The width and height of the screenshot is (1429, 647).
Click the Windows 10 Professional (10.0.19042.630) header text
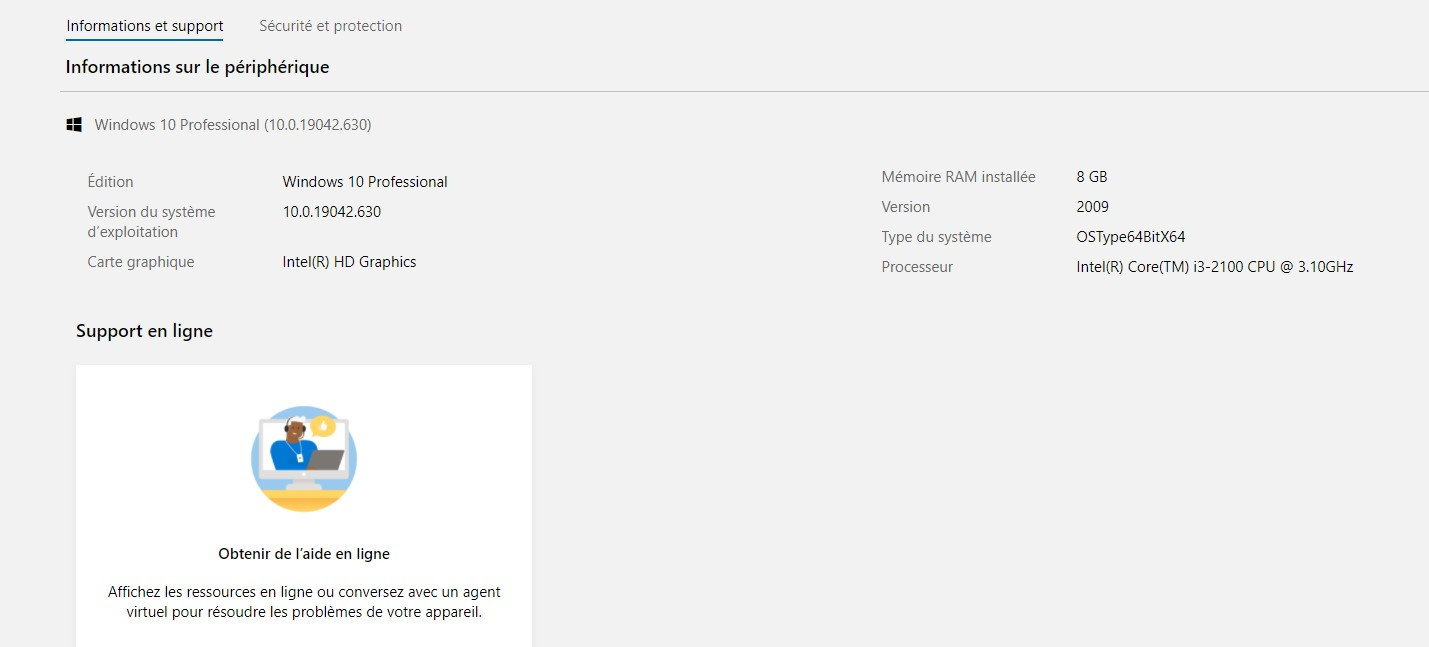click(233, 125)
